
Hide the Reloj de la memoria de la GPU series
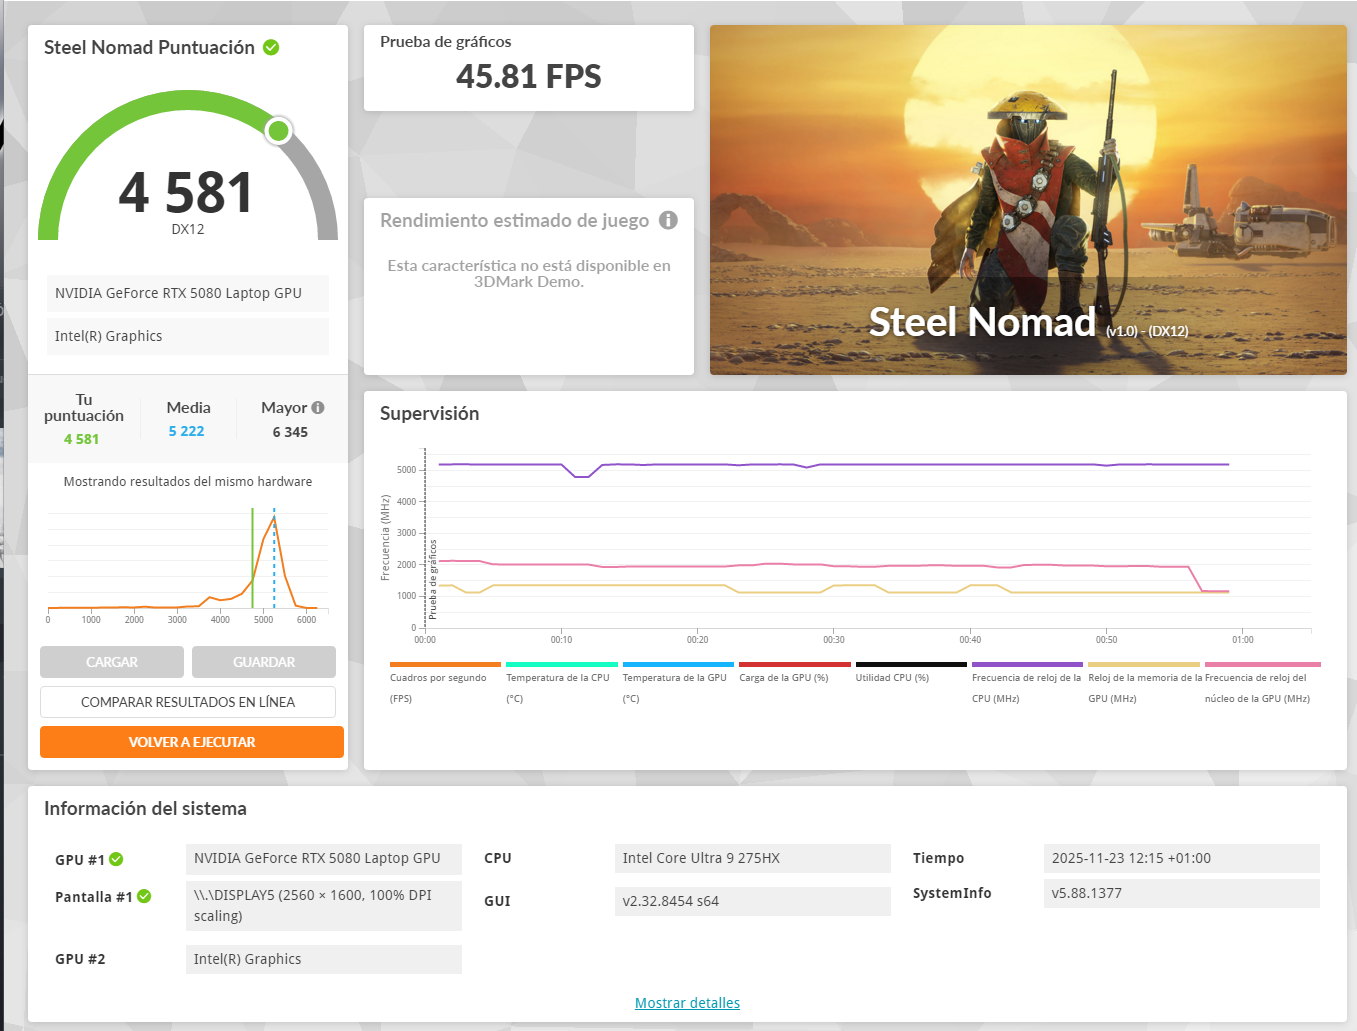point(1143,678)
